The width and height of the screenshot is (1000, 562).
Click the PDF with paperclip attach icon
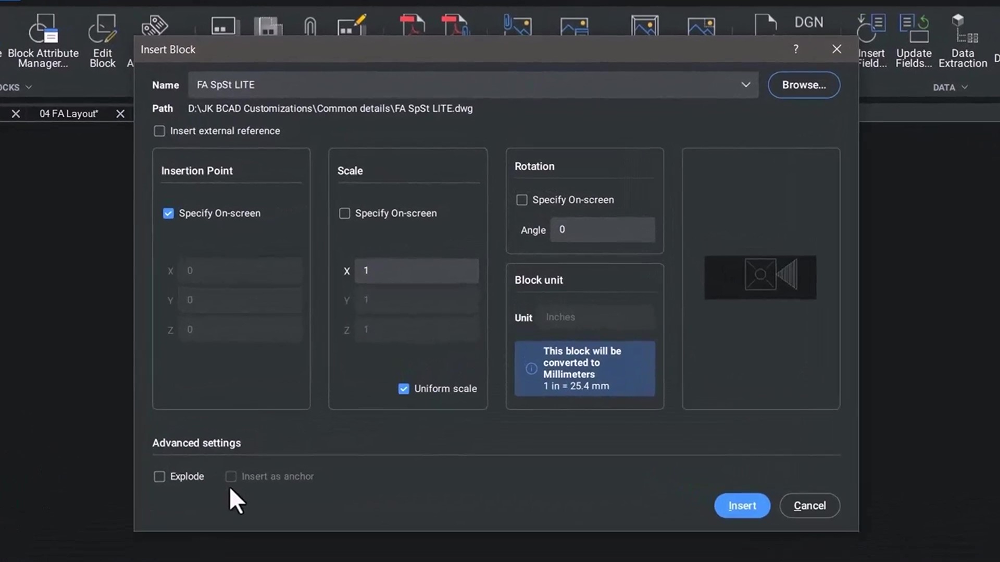[455, 25]
